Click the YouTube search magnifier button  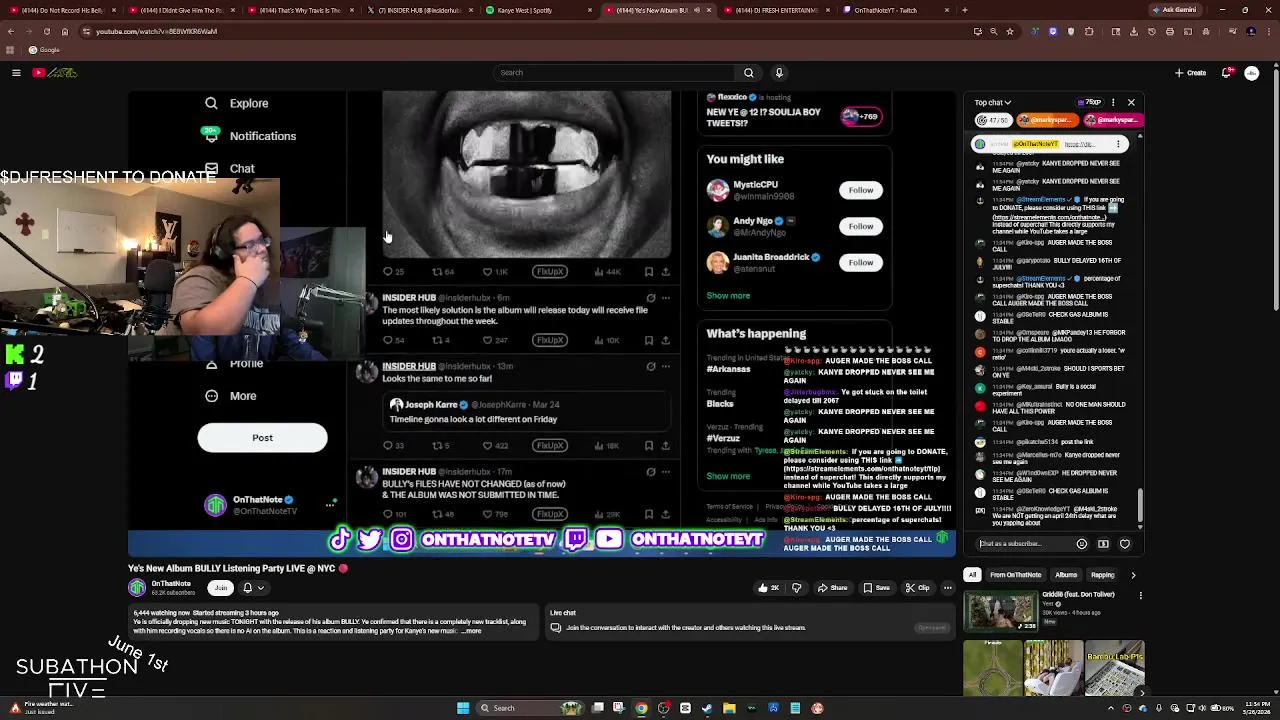748,72
